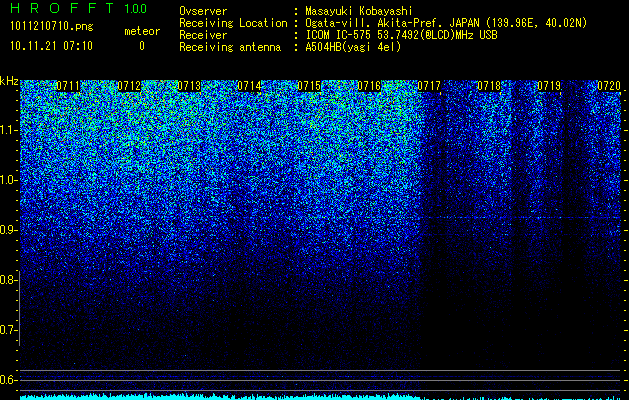Click the 0715 time marker
Screen dimensions: 629x400
pyautogui.click(x=309, y=86)
